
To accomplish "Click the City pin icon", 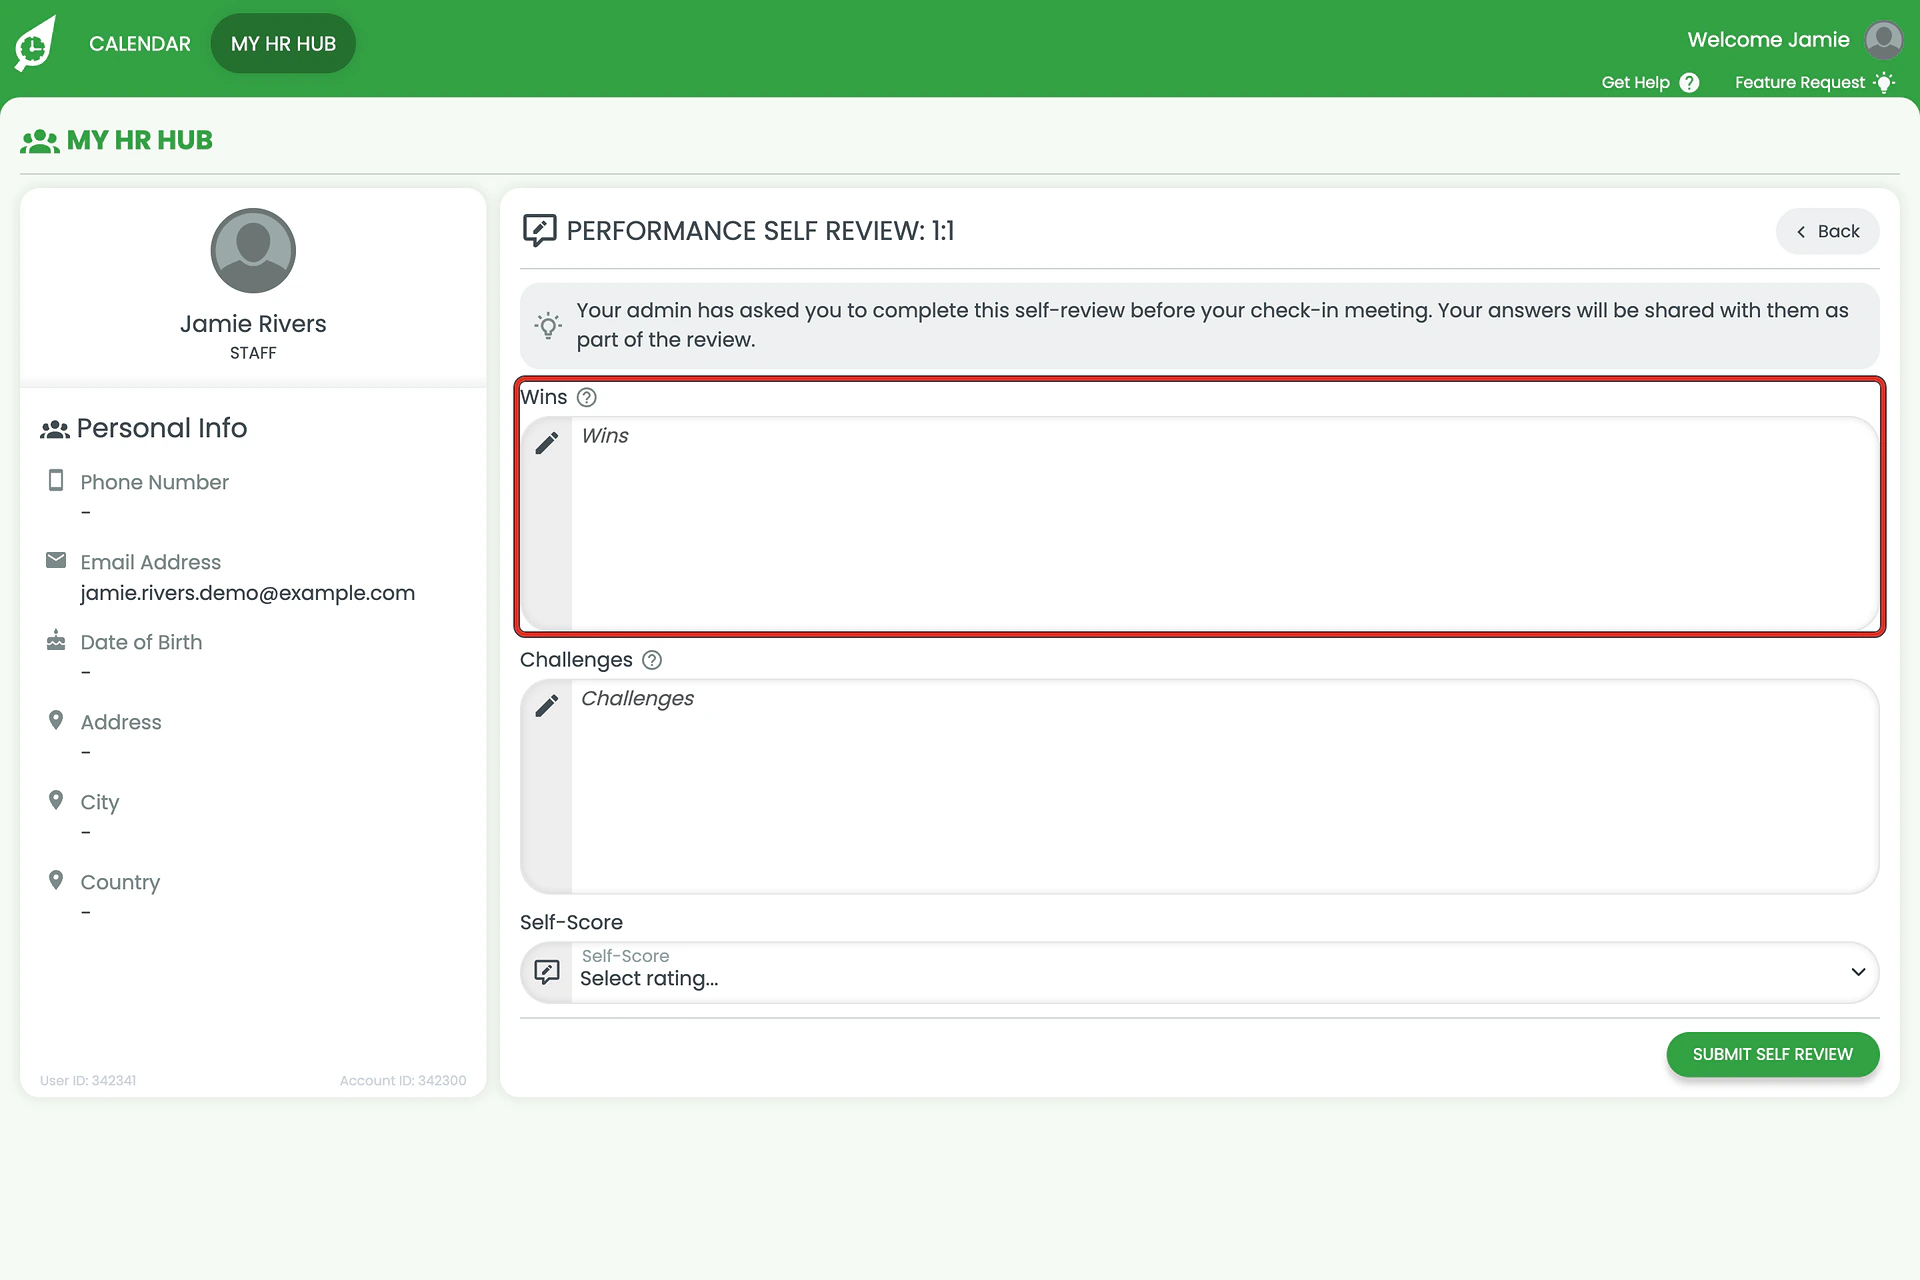I will pyautogui.click(x=56, y=800).
